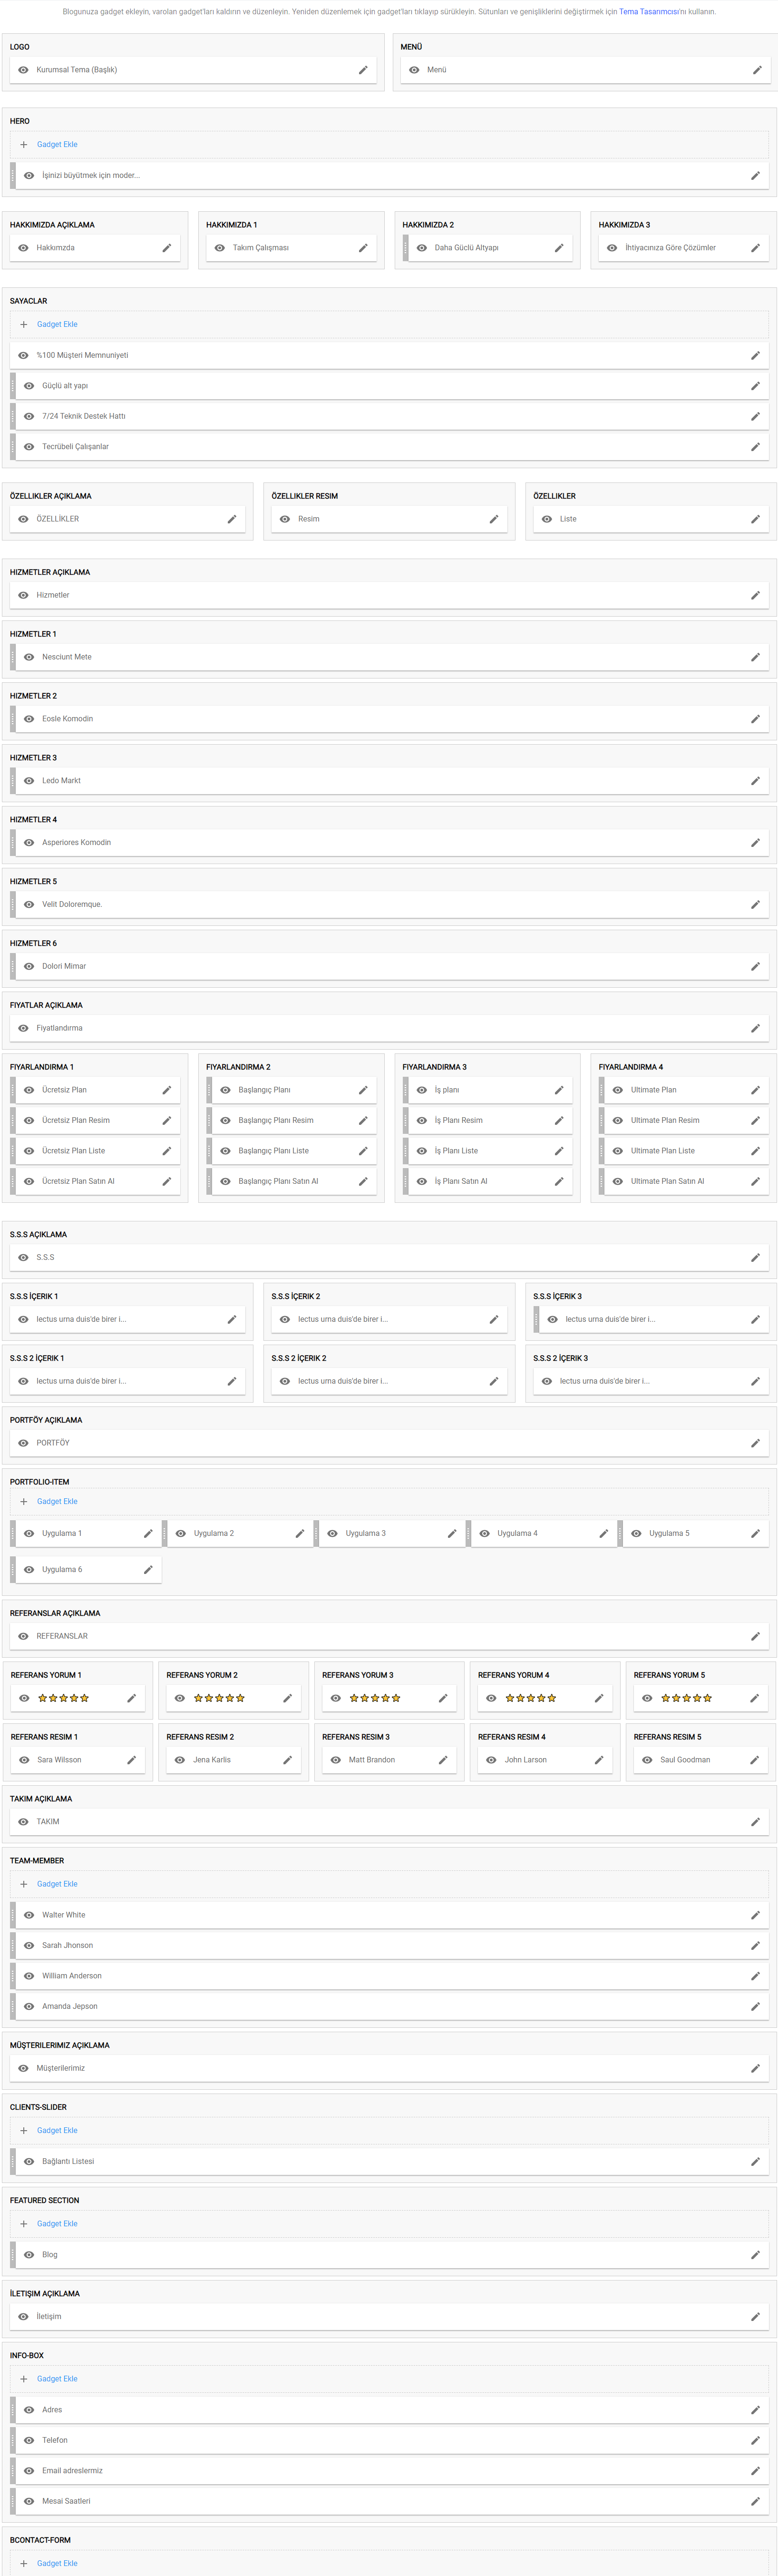The height and width of the screenshot is (2576, 778).
Task: Edit the Uygulama 3 portfolio gadget
Action: tap(452, 1533)
